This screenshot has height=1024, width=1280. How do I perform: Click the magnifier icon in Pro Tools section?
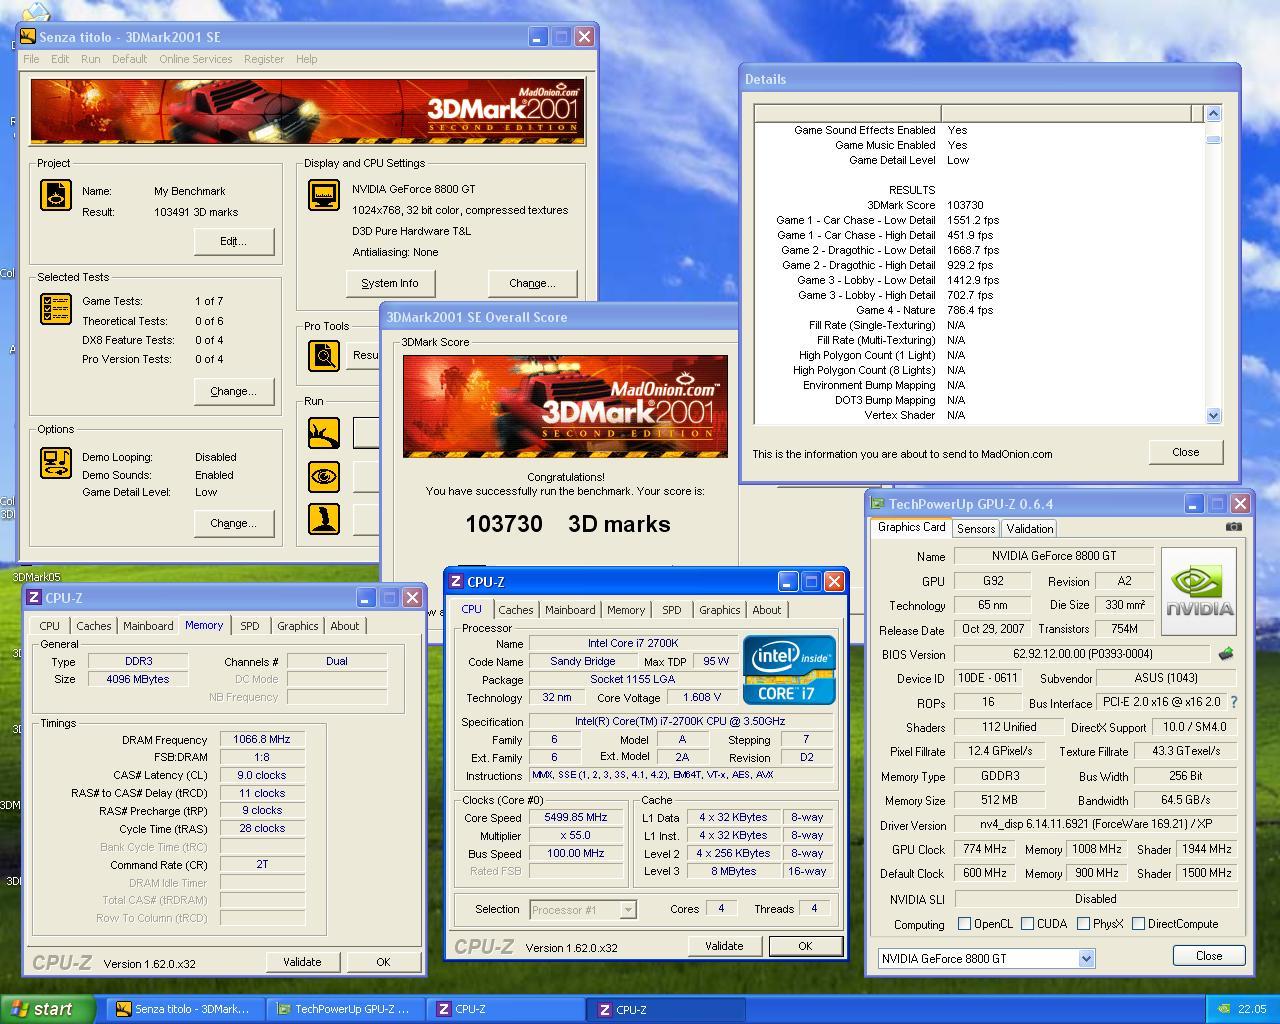pos(324,355)
